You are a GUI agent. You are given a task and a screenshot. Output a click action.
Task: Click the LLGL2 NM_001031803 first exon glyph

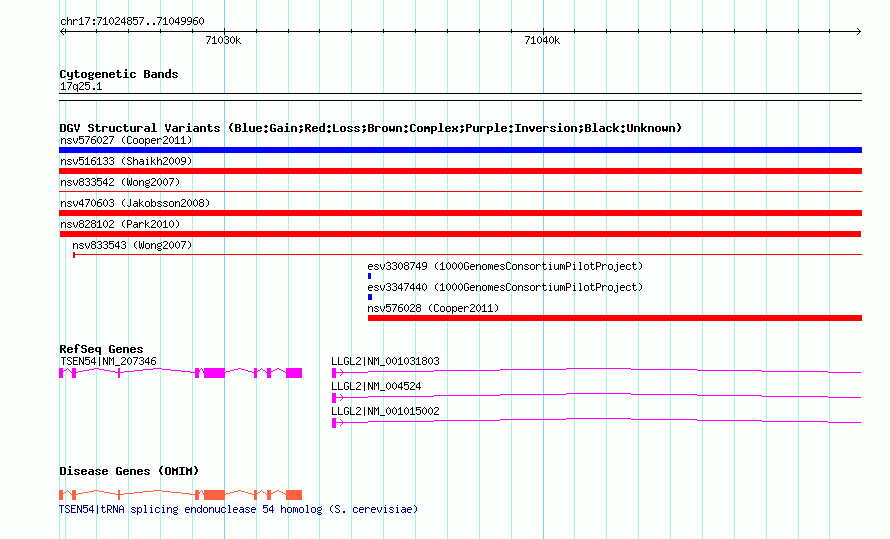(334, 373)
